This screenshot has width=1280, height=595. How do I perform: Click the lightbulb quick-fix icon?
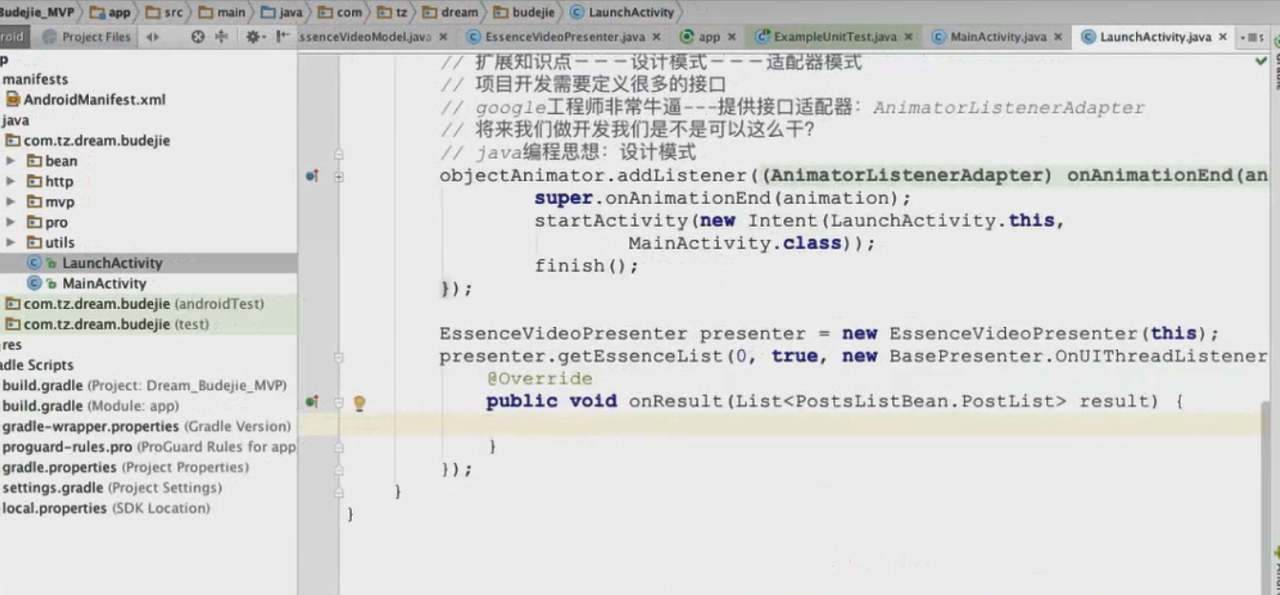click(x=360, y=403)
